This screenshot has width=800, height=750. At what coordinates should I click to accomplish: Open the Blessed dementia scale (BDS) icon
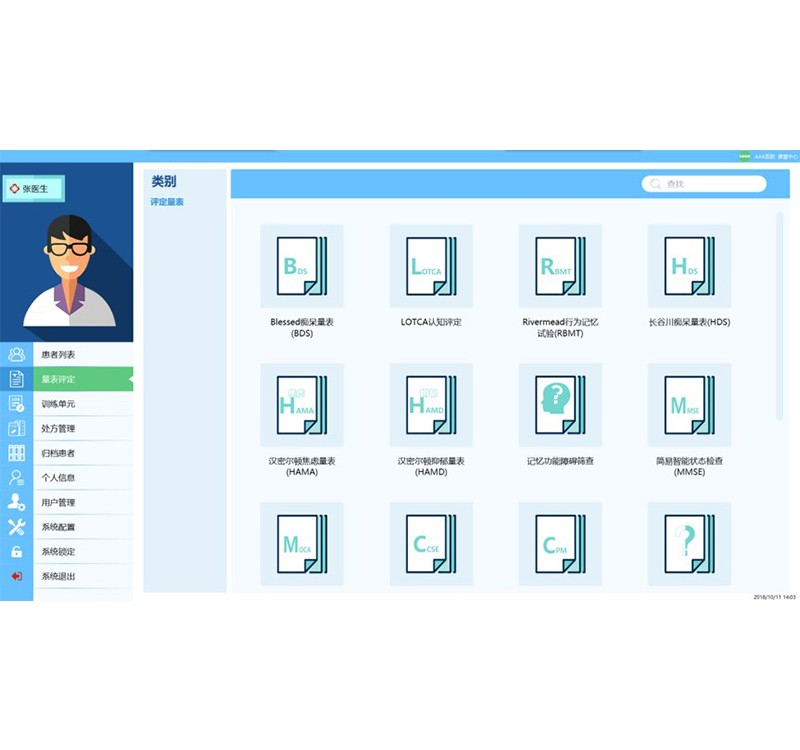301,265
